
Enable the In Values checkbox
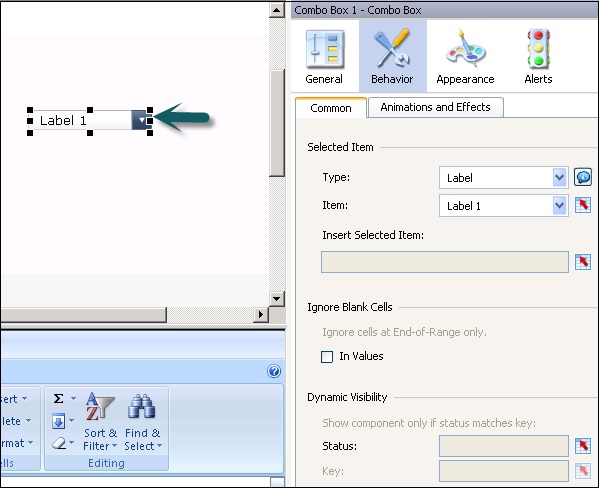[x=327, y=356]
